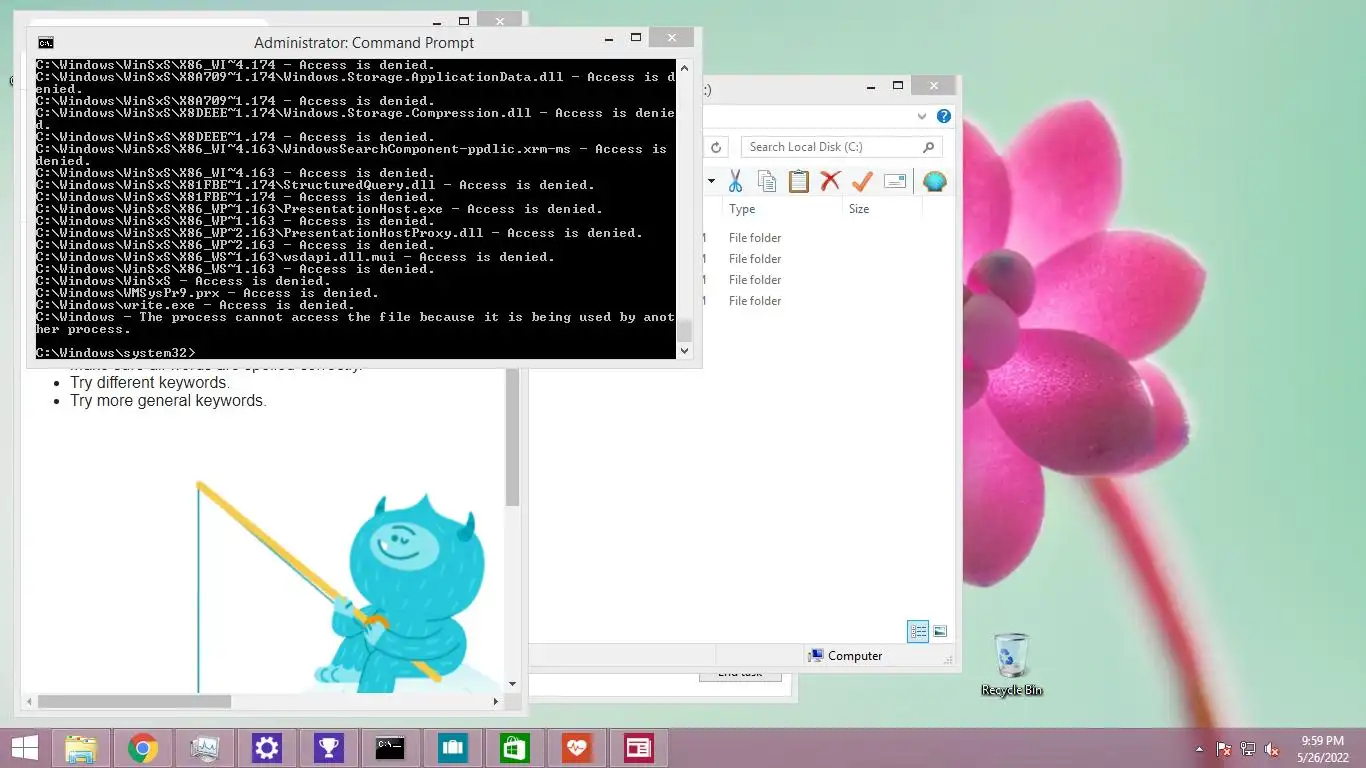The height and width of the screenshot is (768, 1366).
Task: Open the Travel suitcase app on taskbar
Action: (453, 748)
